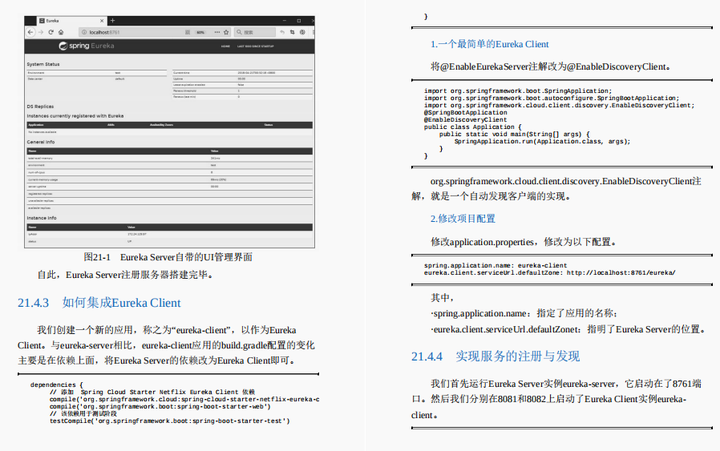Click the @EnableDiscoveryClient annotation code line
Viewport: 720px width, 451px height.
(x=465, y=120)
